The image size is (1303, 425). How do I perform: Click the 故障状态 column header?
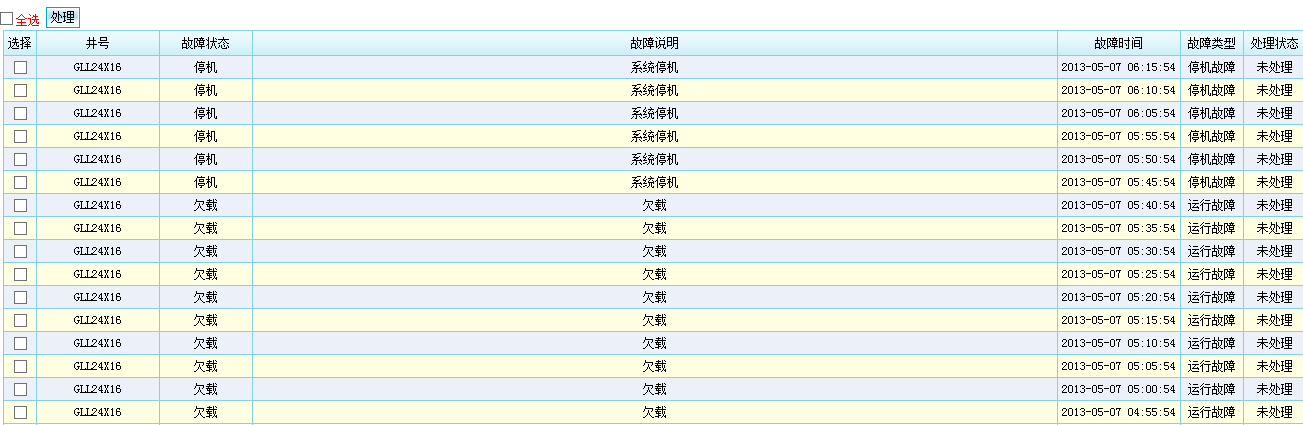point(205,43)
